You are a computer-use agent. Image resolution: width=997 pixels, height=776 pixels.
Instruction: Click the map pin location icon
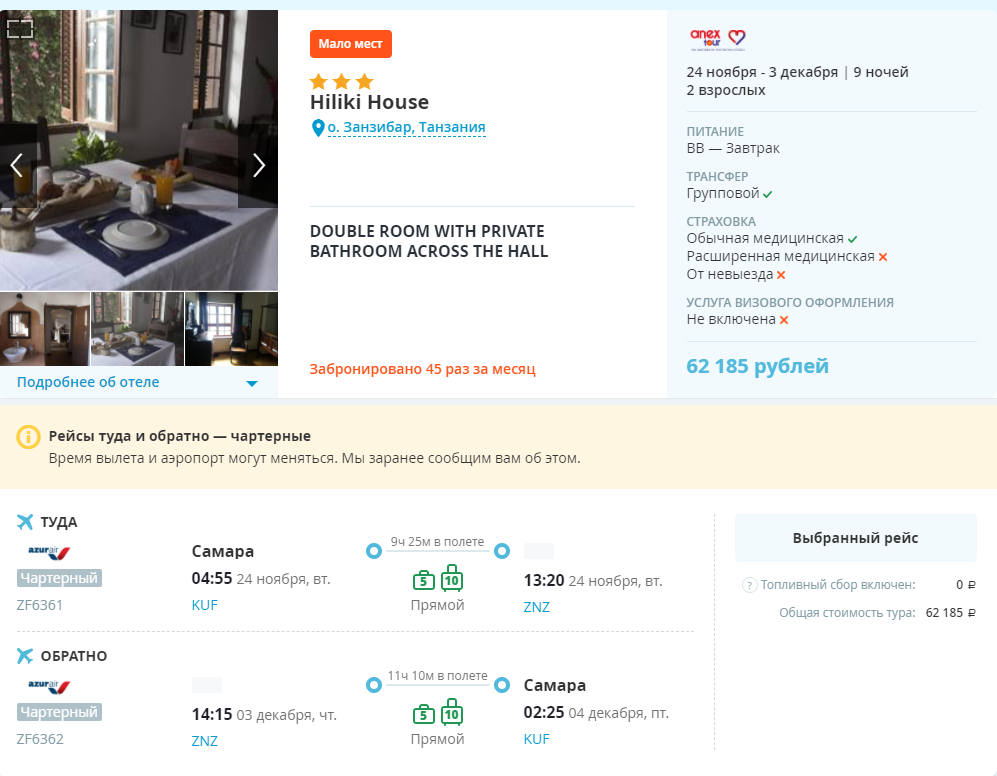pyautogui.click(x=318, y=128)
